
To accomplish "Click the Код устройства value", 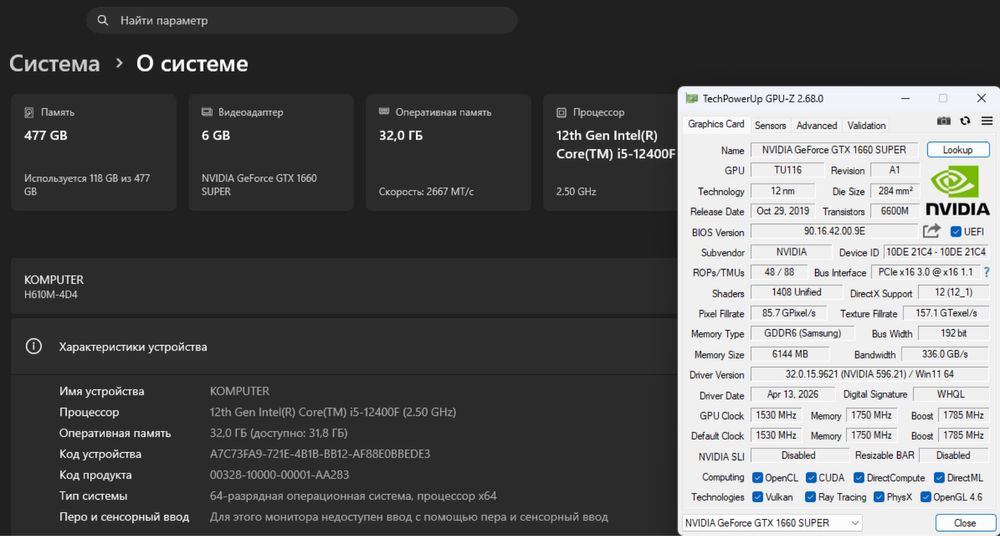I will pyautogui.click(x=320, y=454).
